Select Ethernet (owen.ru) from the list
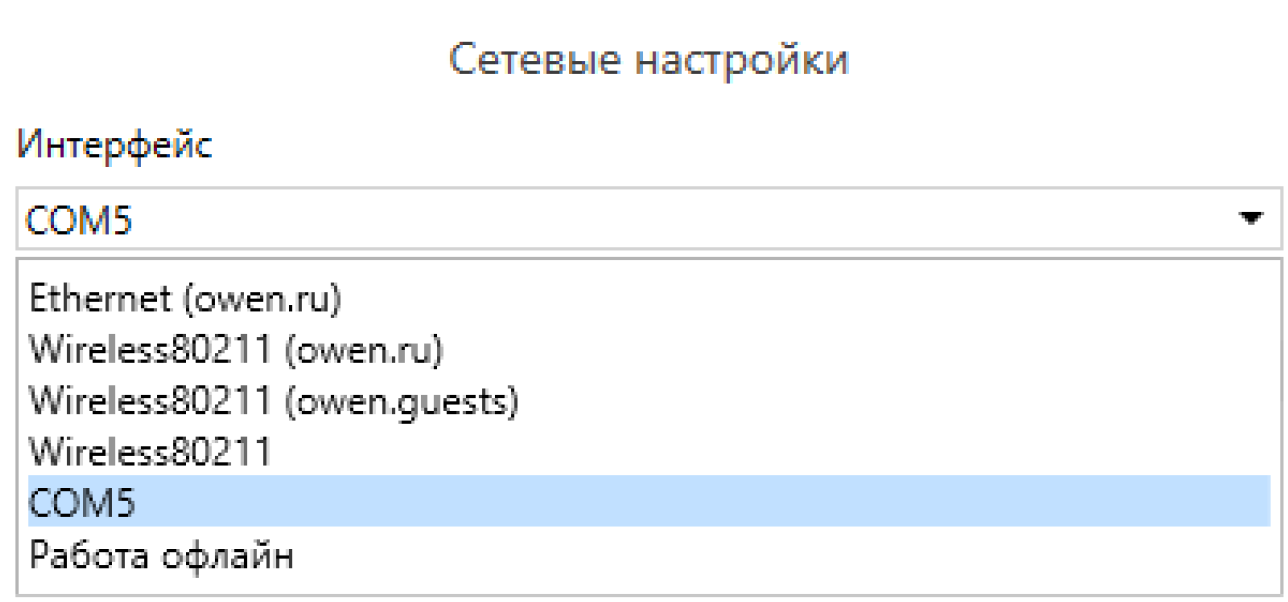This screenshot has height=602, width=1288. tap(186, 298)
